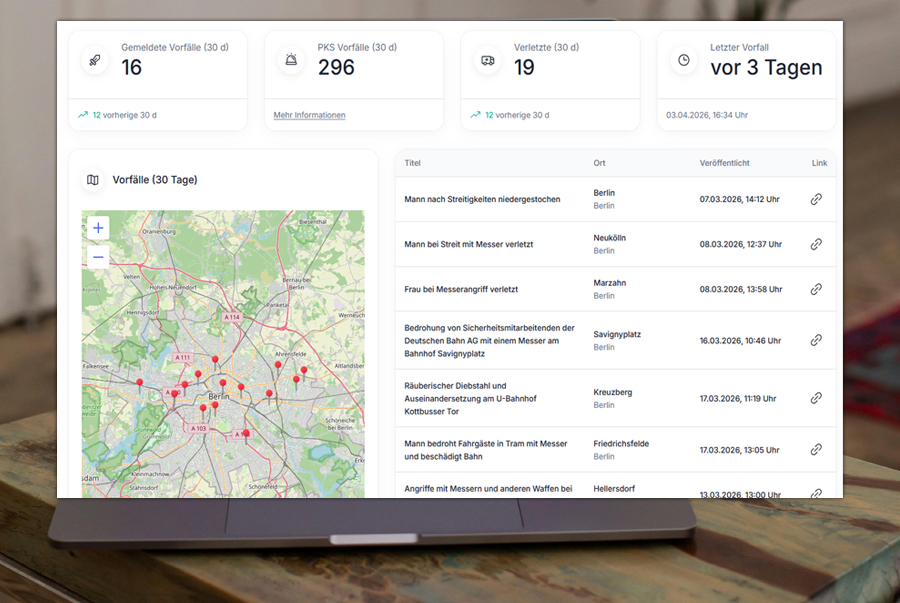Select the 'Ort' column header
The image size is (900, 603).
click(599, 163)
